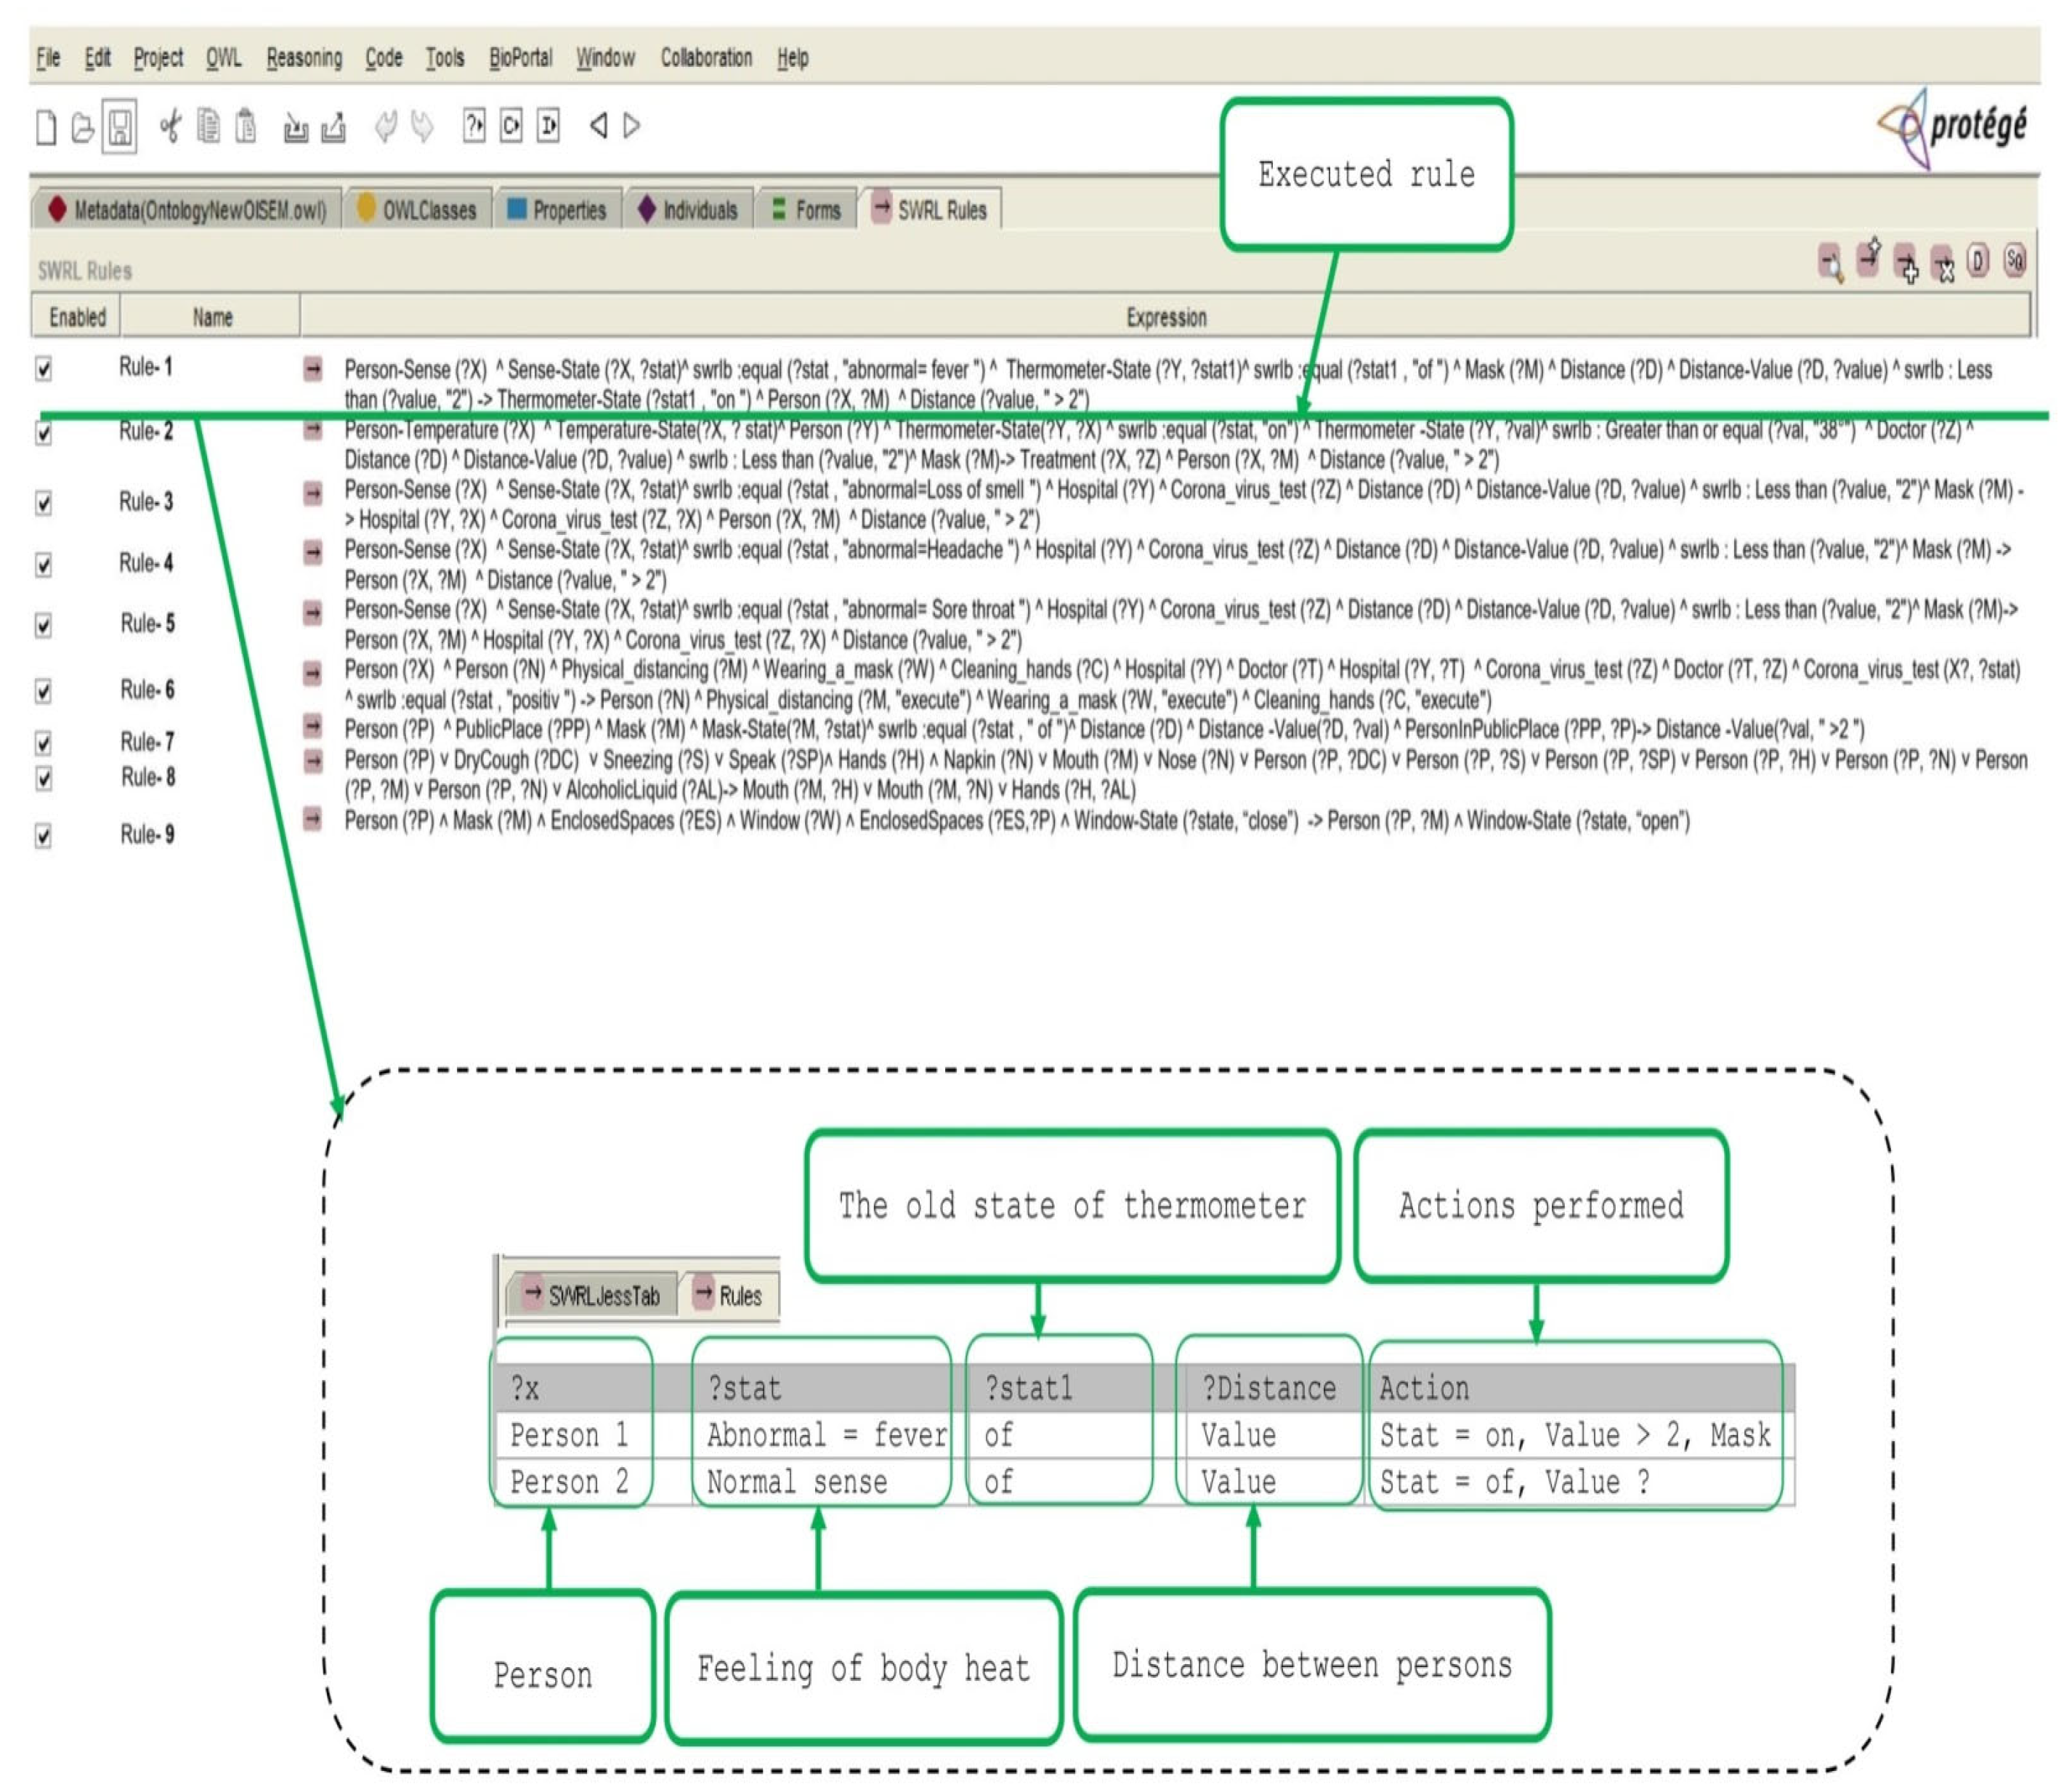The width and height of the screenshot is (2072, 1792).
Task: Click the Name column header
Action: coord(212,317)
